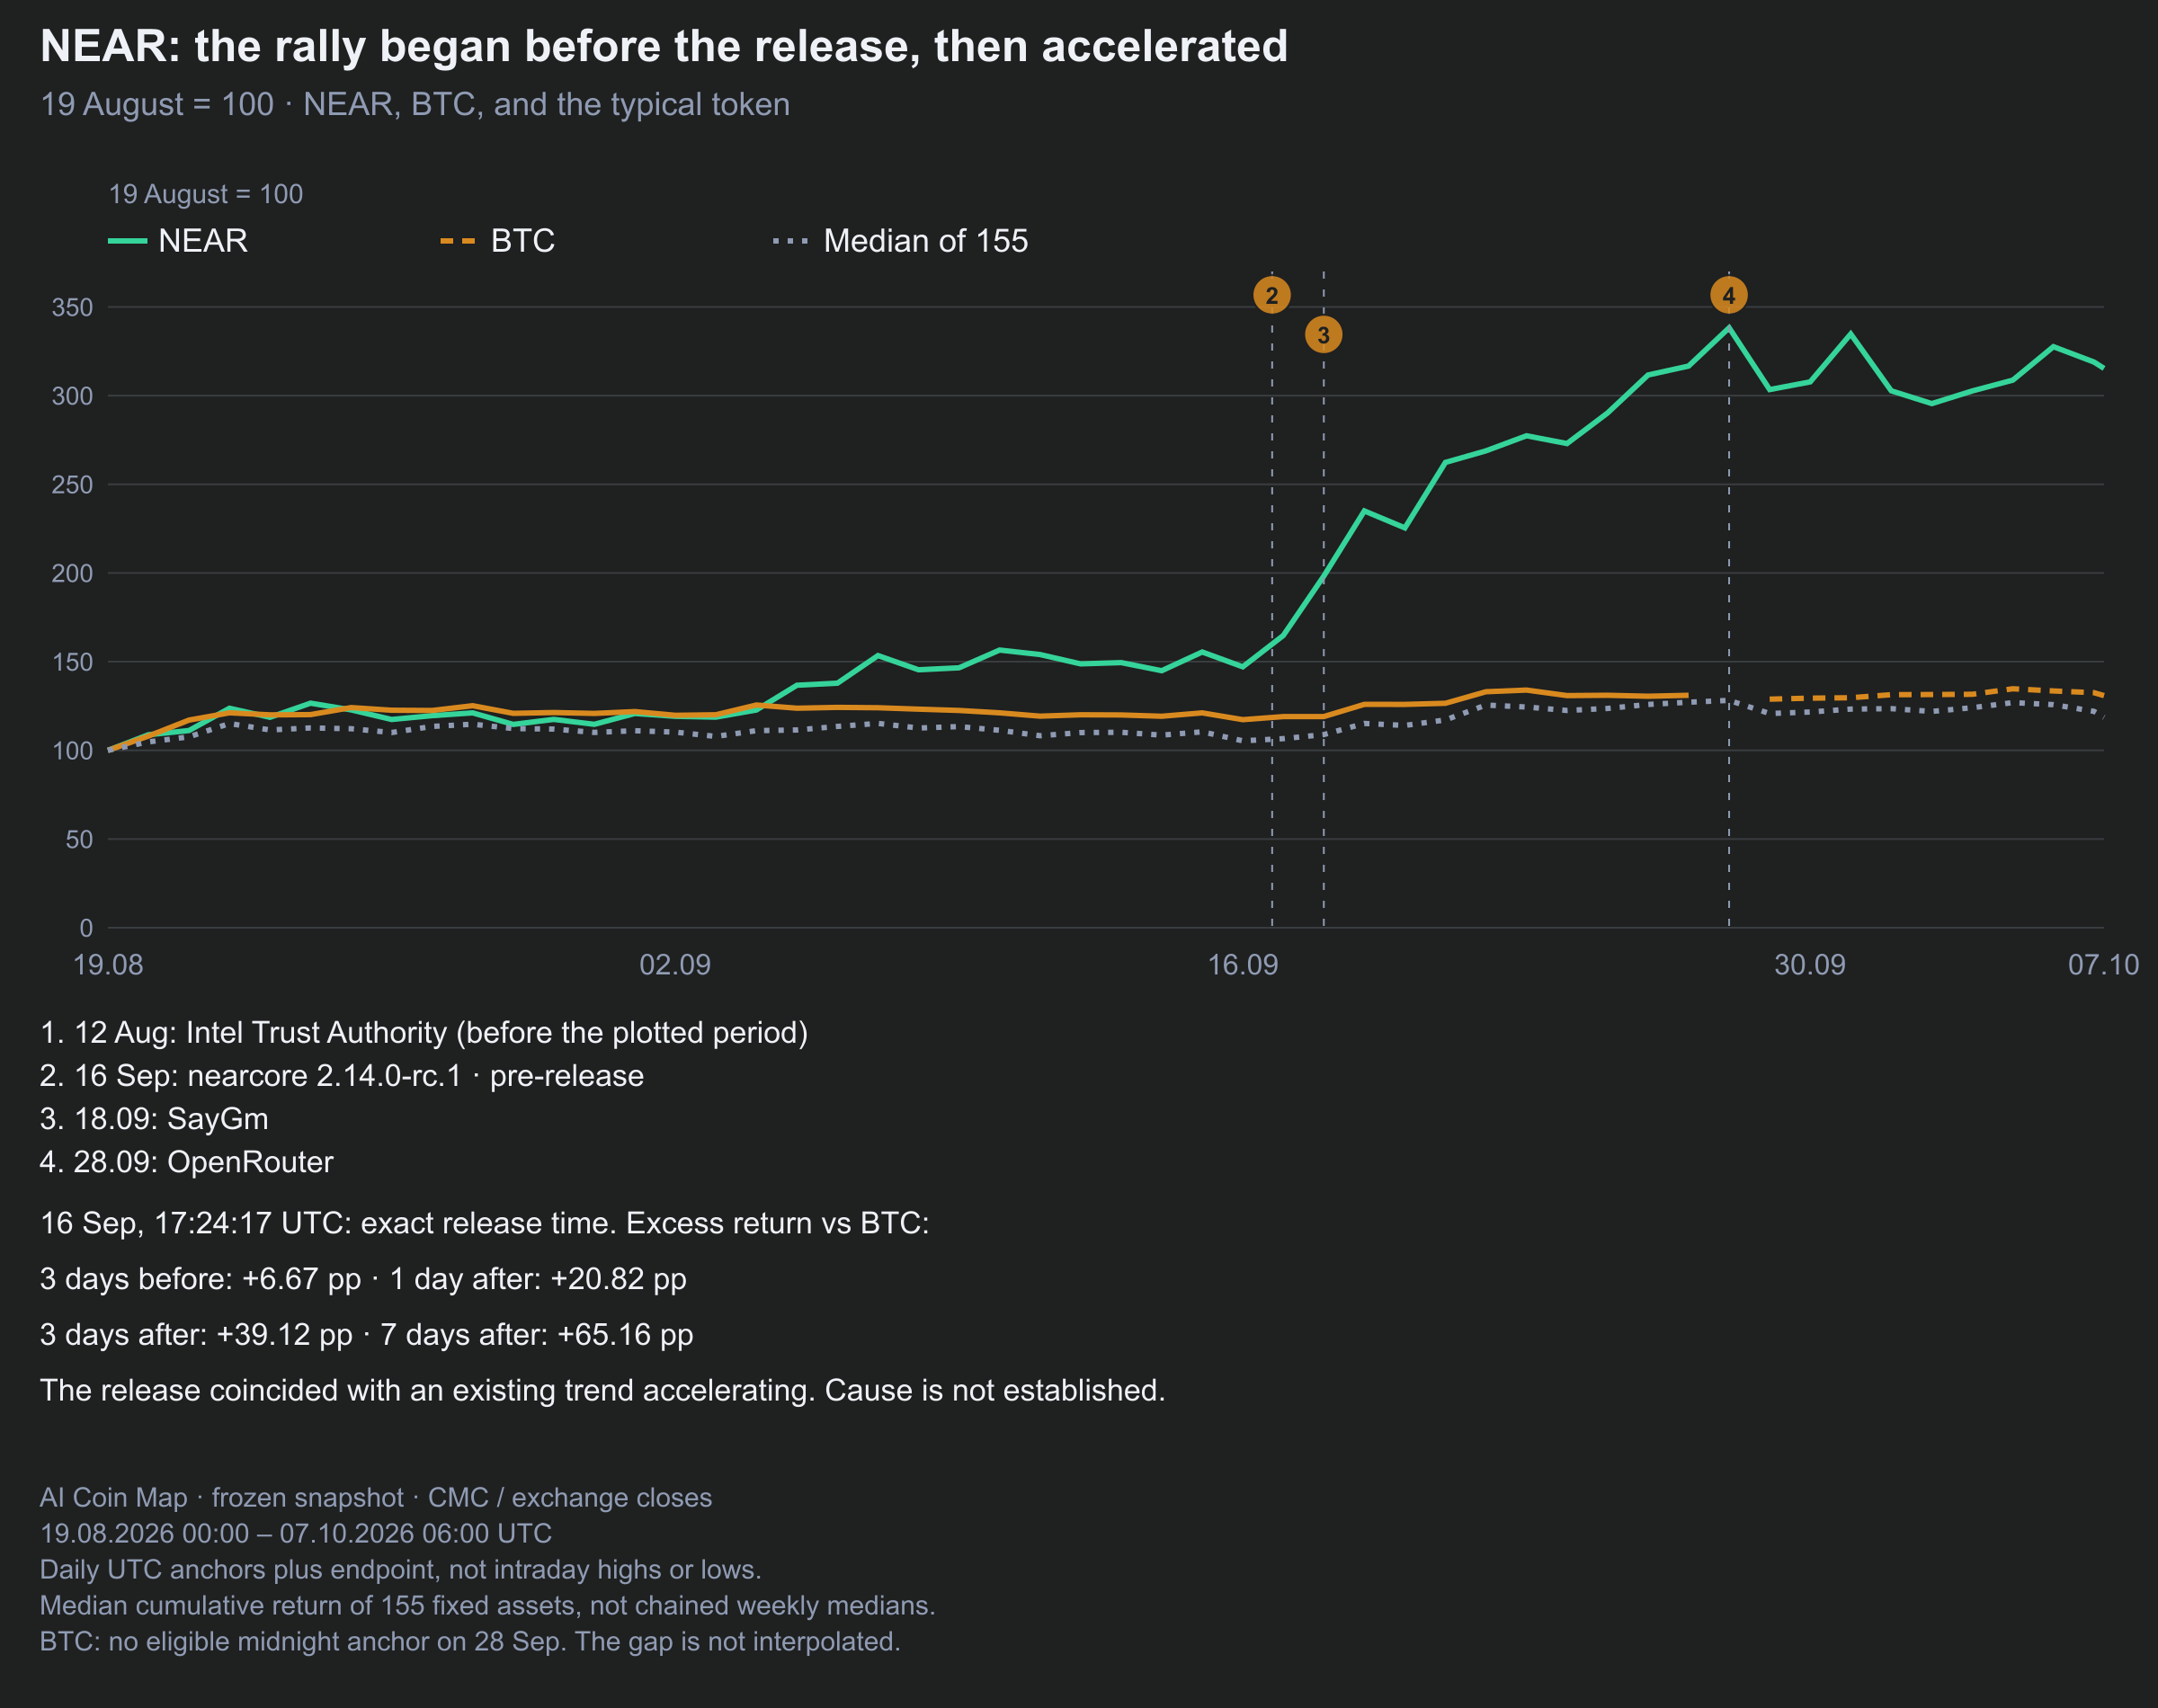
Task: Click the 200 y-axis label
Action: click(72, 573)
